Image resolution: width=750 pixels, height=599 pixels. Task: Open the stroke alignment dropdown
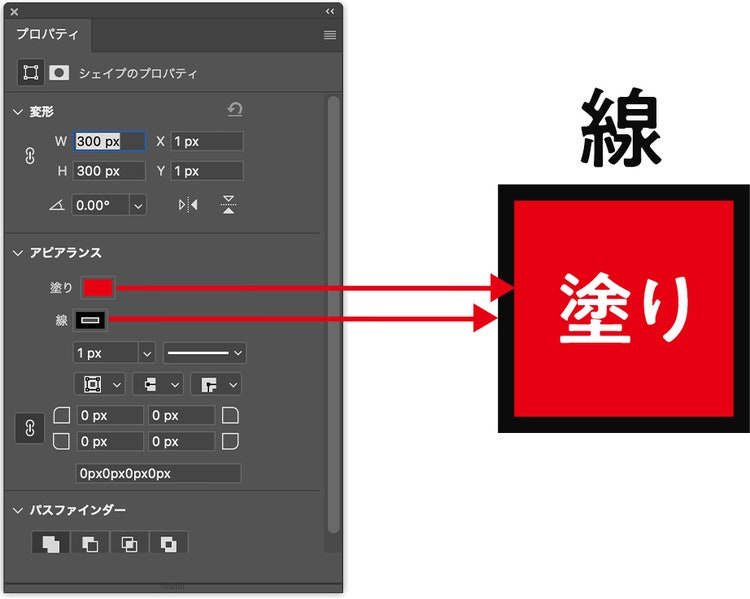point(100,384)
